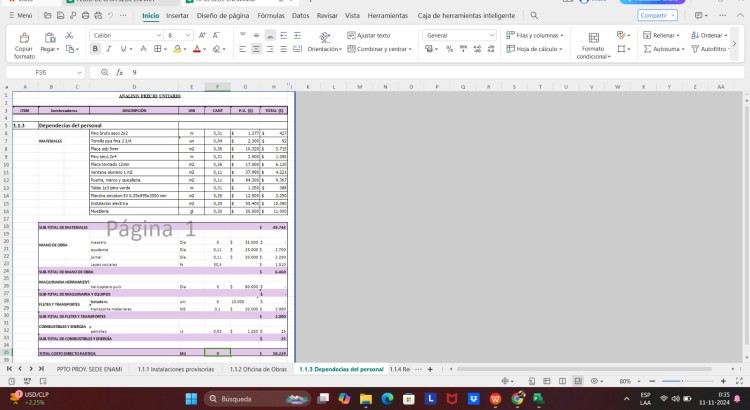Switch to sheet PPTO PROY. SEDE ENAMI
750x410 pixels.
tap(89, 369)
